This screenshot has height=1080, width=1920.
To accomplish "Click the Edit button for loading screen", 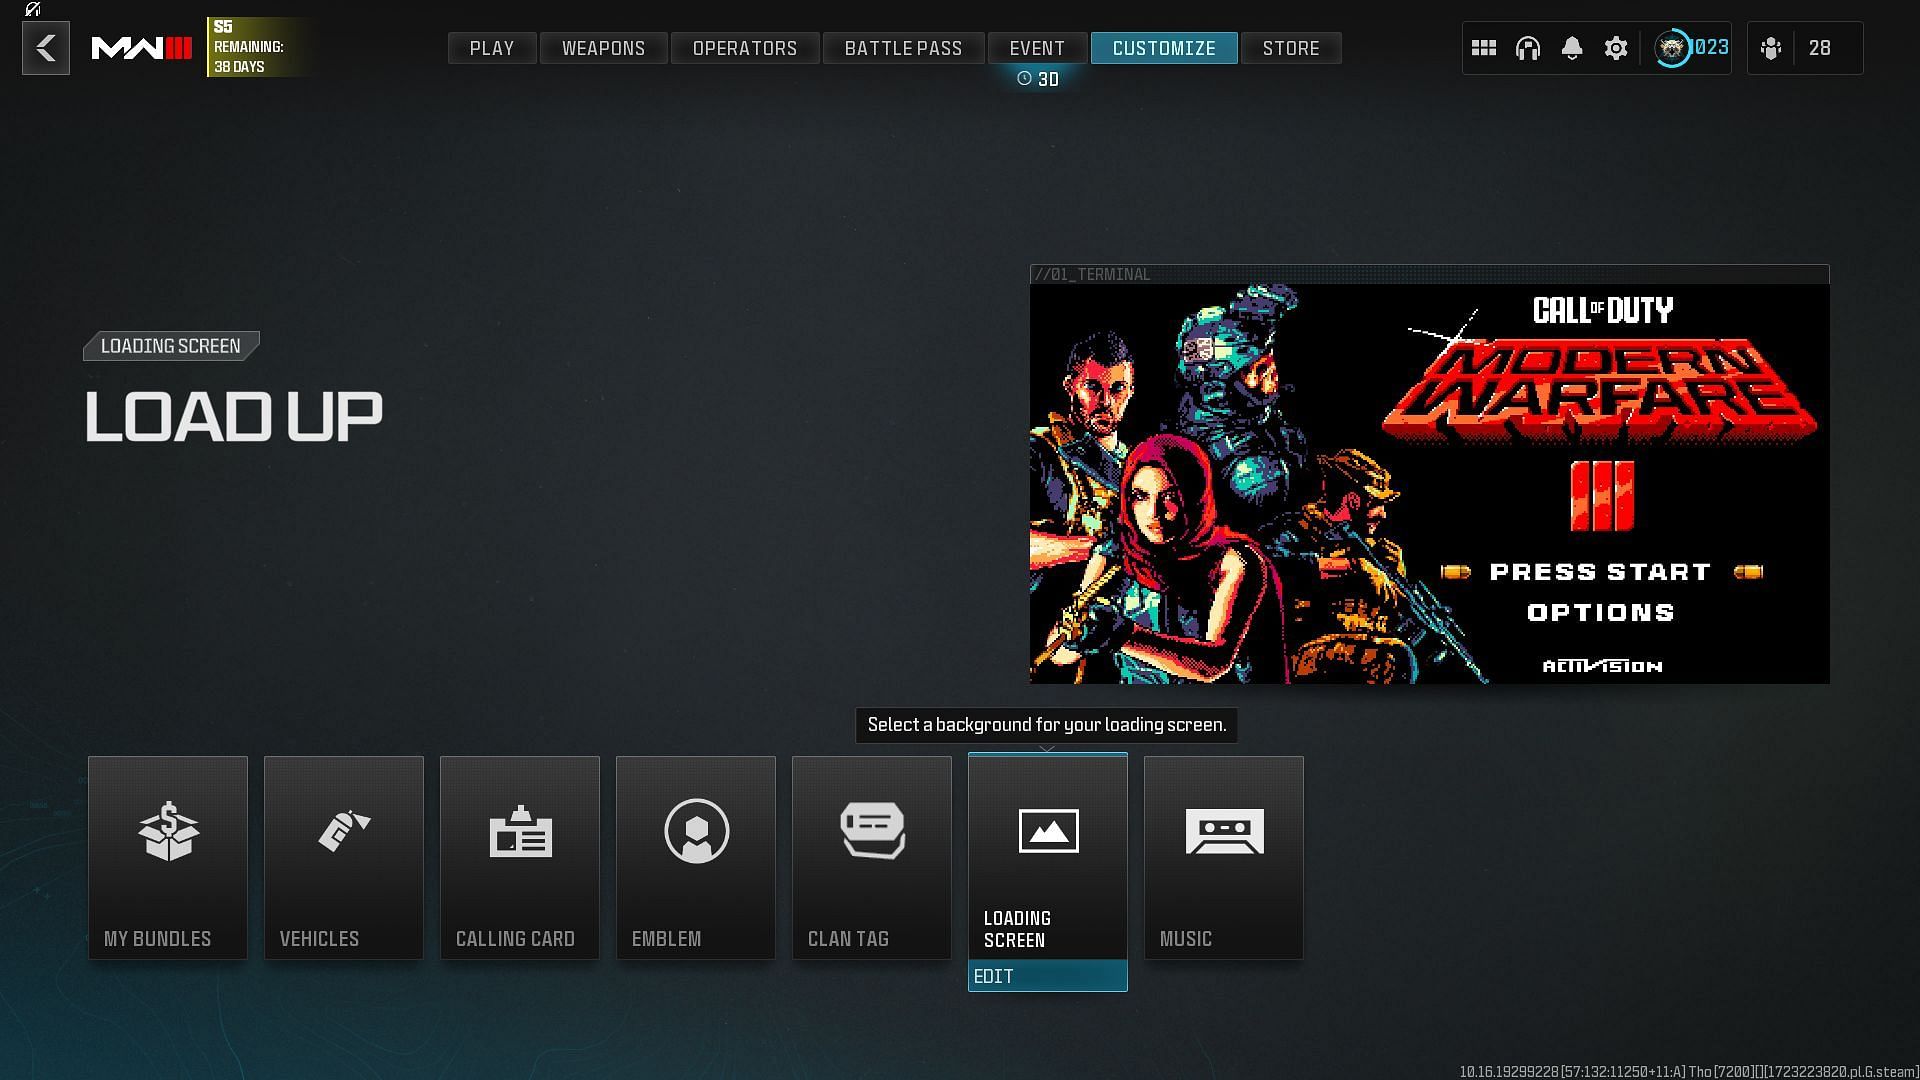I will (x=1048, y=976).
